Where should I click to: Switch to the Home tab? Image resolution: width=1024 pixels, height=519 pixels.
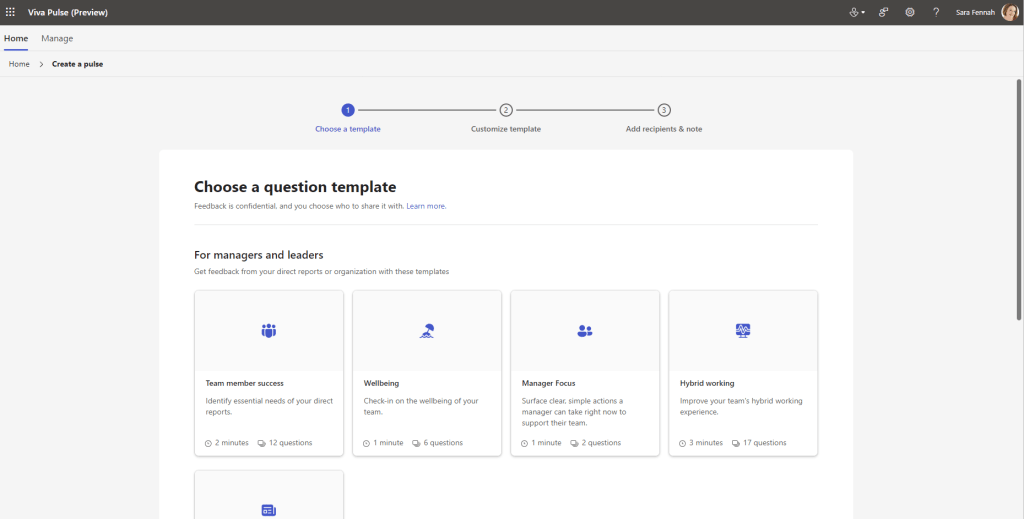pyautogui.click(x=16, y=38)
